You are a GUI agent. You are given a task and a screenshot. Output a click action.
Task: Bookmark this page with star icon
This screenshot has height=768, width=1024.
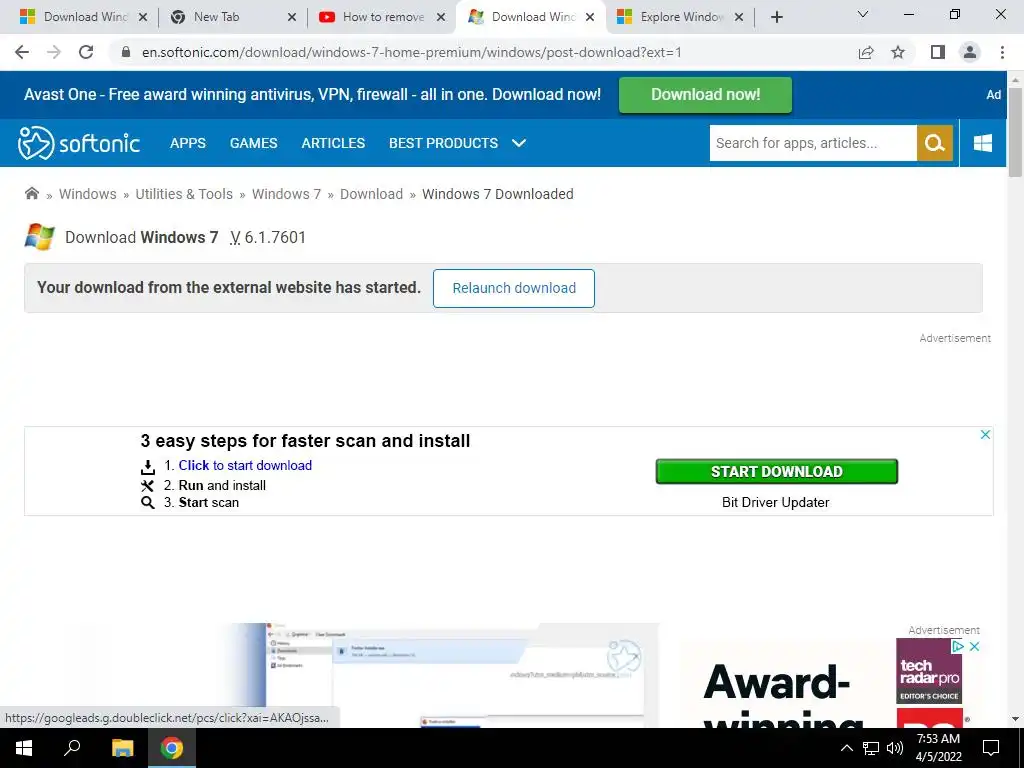point(898,52)
